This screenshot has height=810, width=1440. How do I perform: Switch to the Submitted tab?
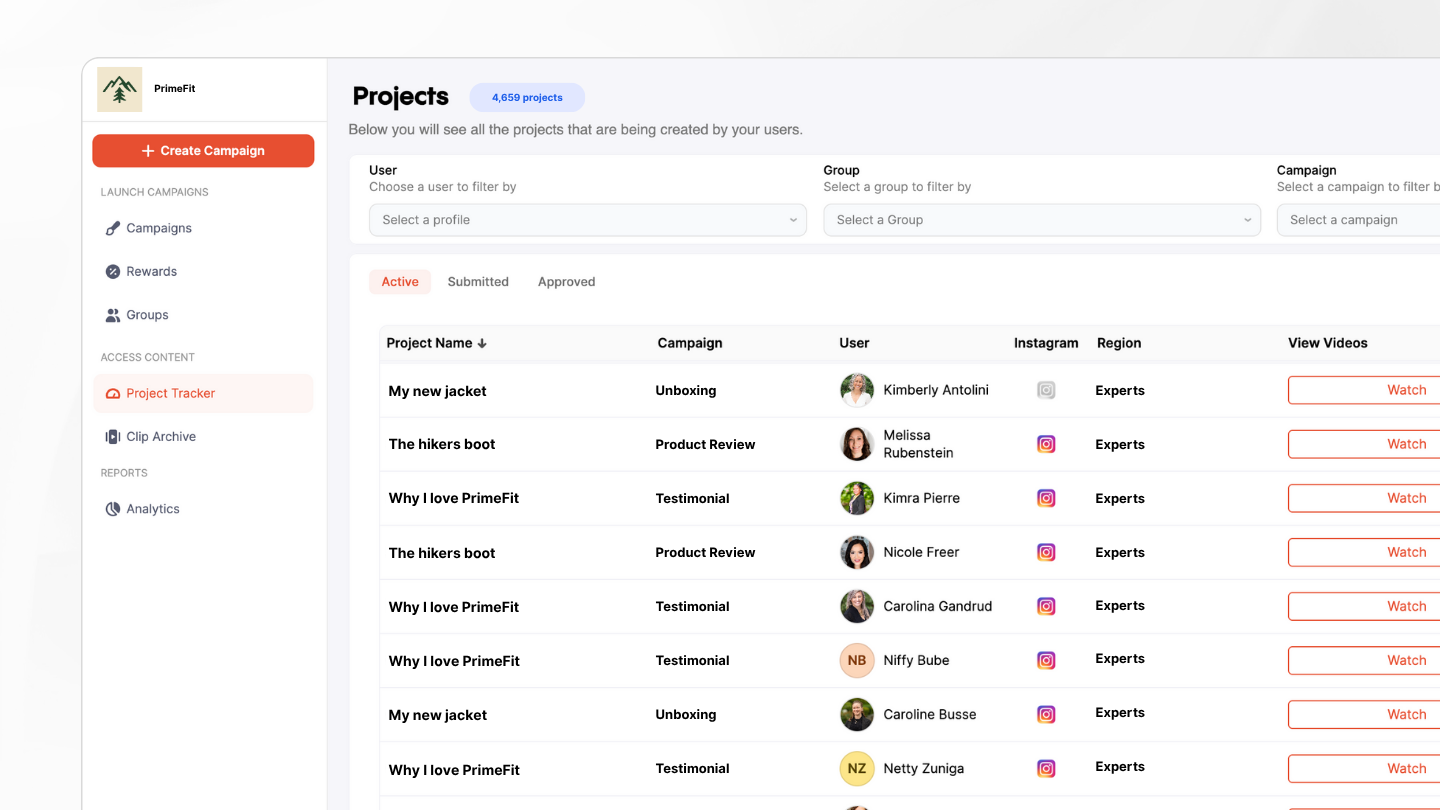(x=478, y=282)
